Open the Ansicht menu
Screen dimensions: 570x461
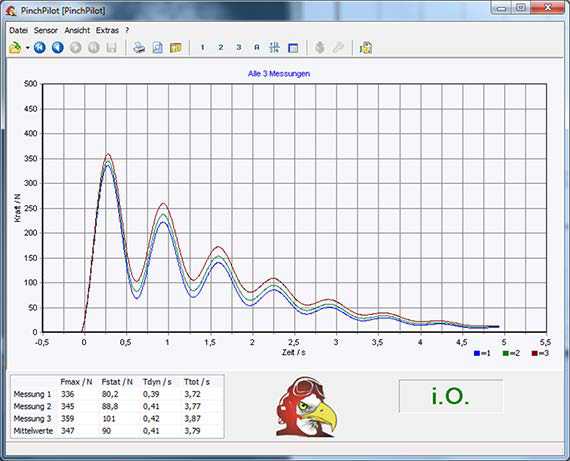(x=77, y=31)
